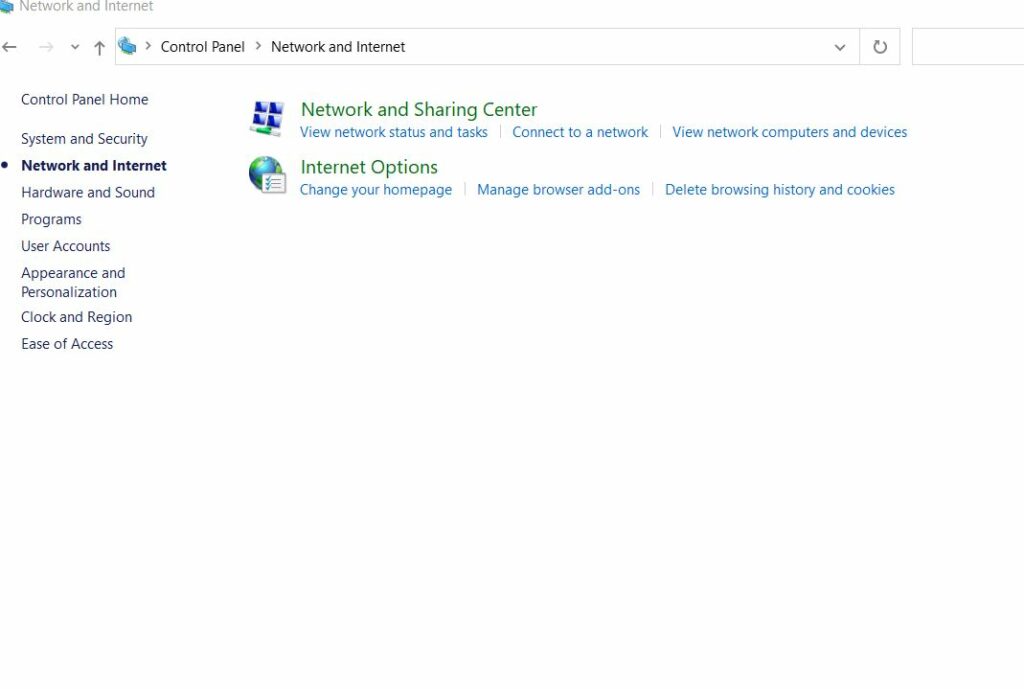Screen dimensions: 1024x689
Task: Click the refresh icon beside address bar
Action: click(879, 45)
